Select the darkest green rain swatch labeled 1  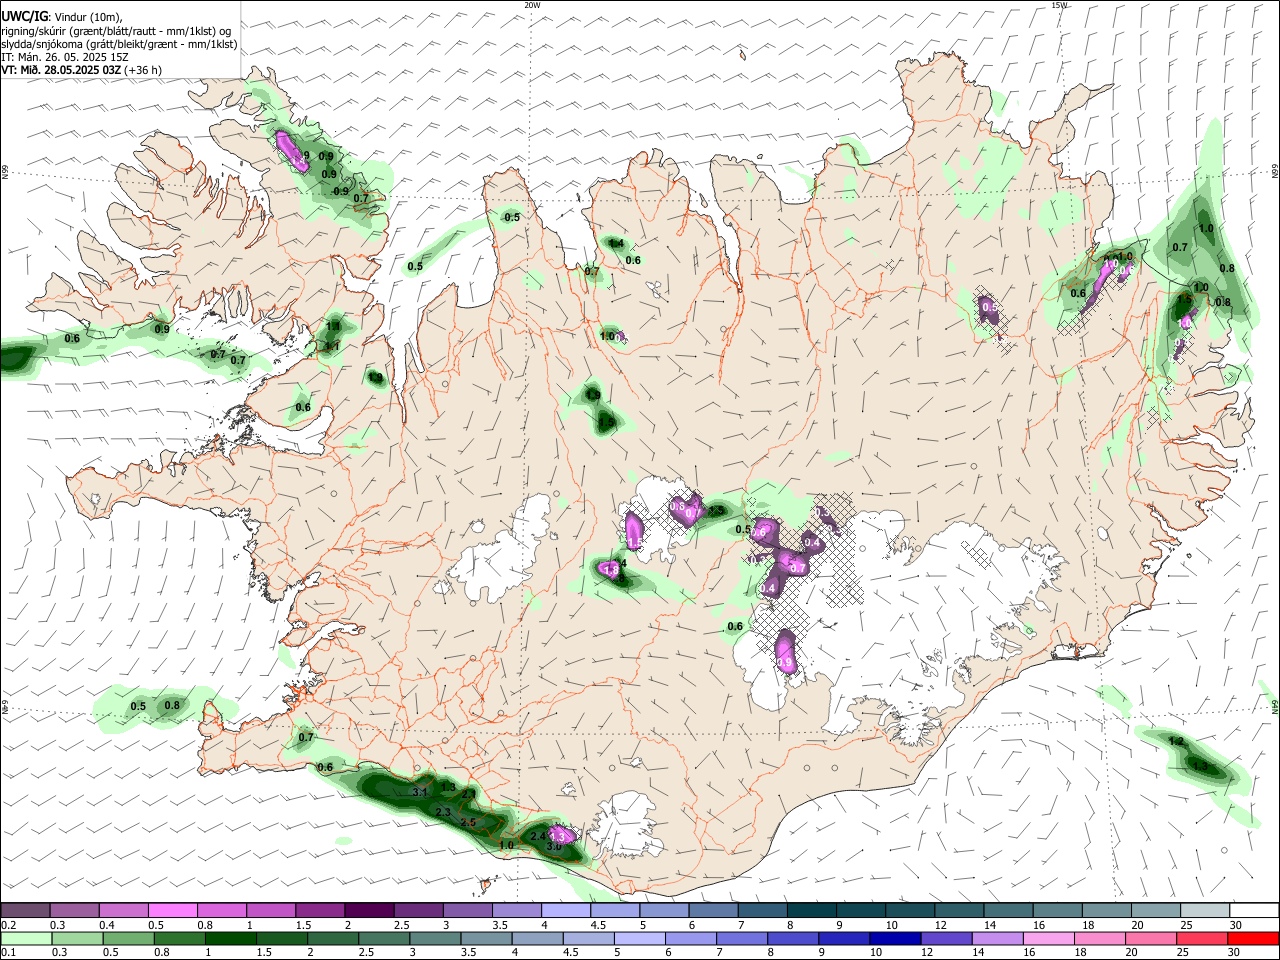point(231,938)
